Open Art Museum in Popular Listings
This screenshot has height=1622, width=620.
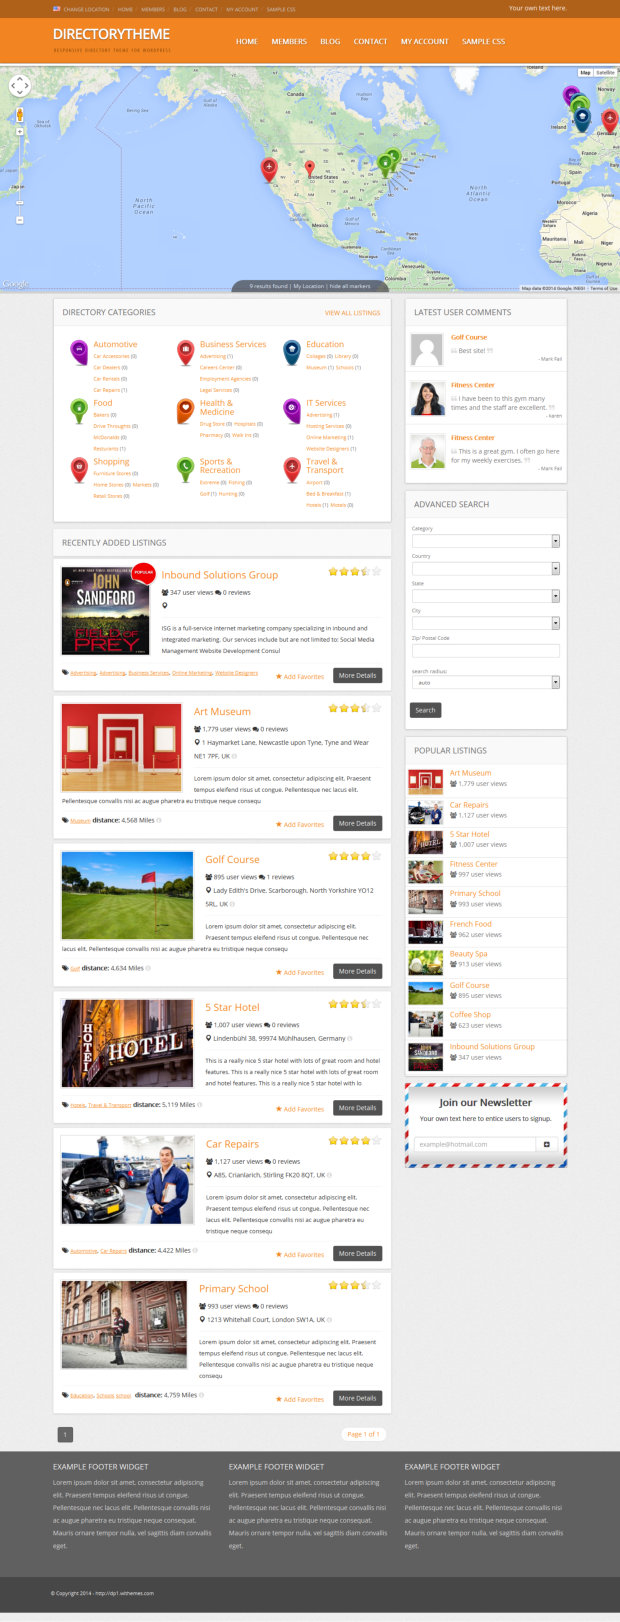(470, 773)
